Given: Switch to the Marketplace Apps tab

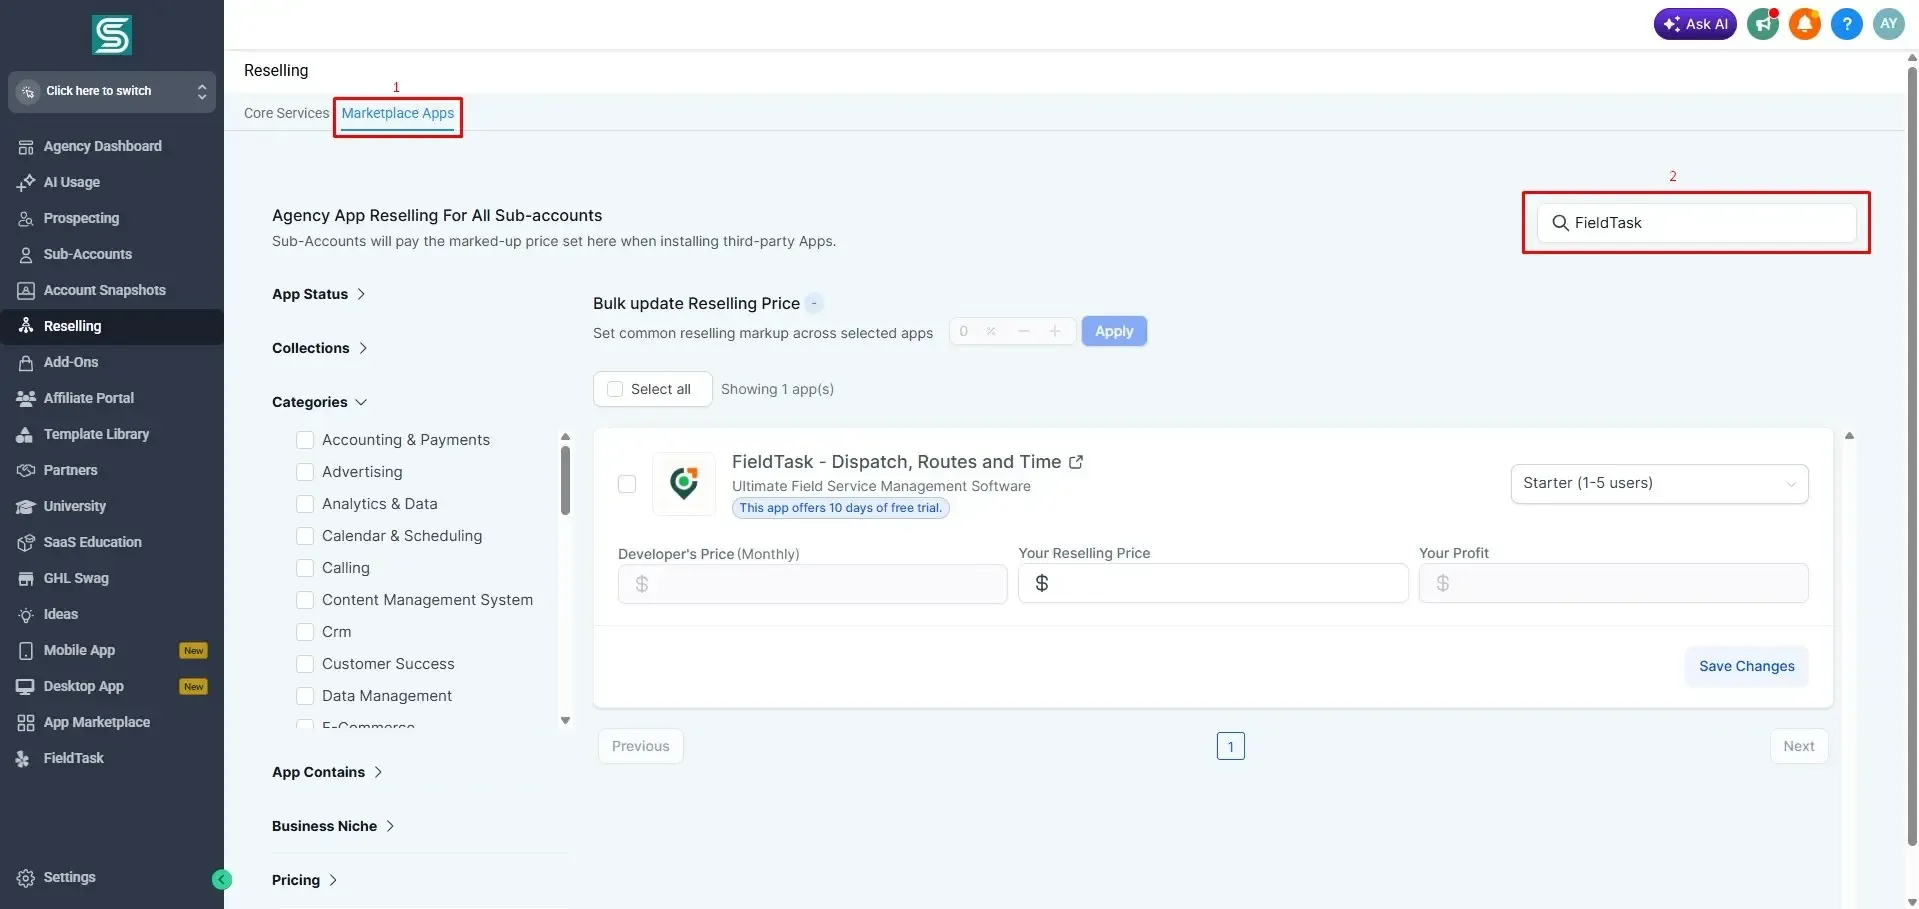Looking at the screenshot, I should click(398, 113).
